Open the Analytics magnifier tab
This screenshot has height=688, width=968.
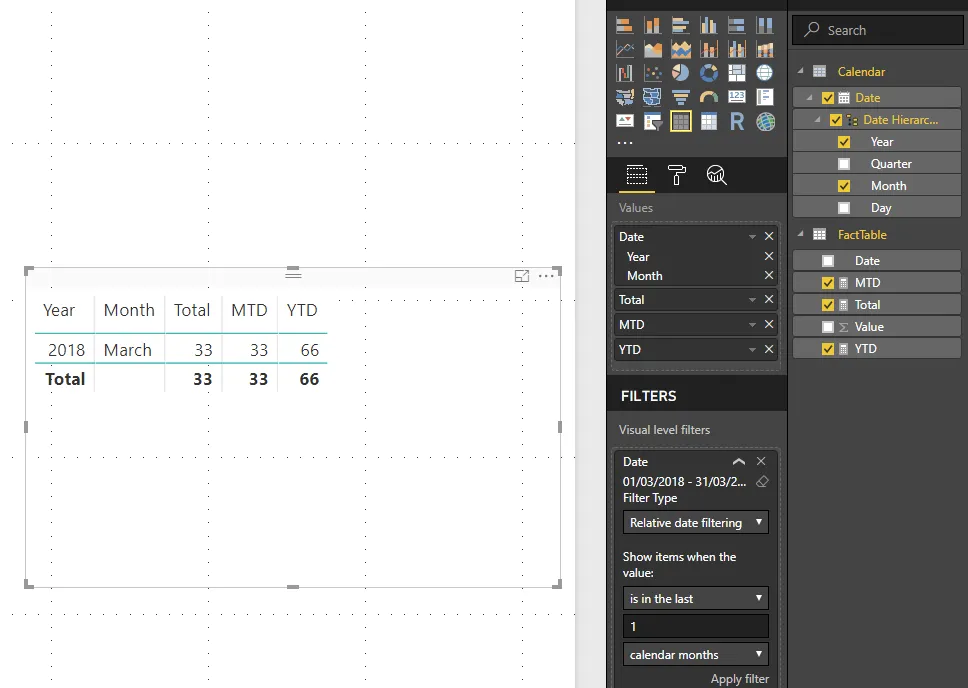pos(716,175)
